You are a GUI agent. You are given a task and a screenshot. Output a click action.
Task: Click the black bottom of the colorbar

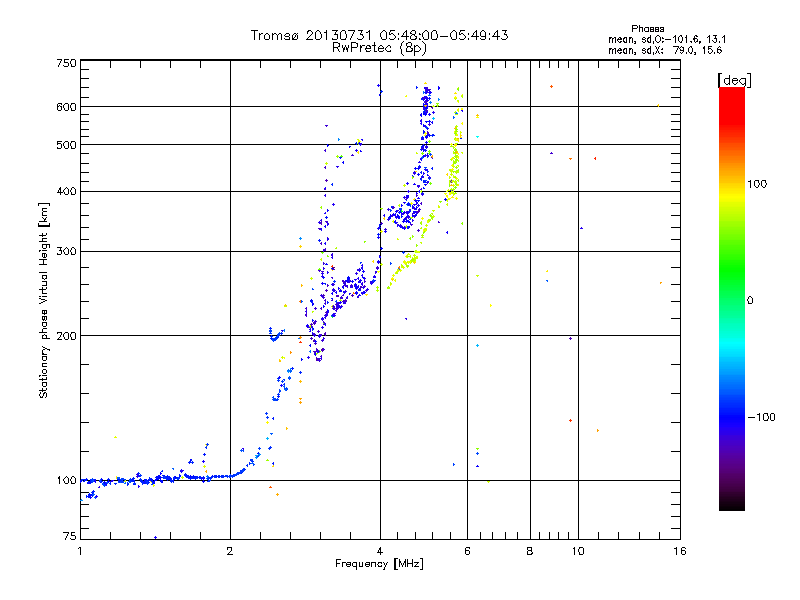pos(732,503)
